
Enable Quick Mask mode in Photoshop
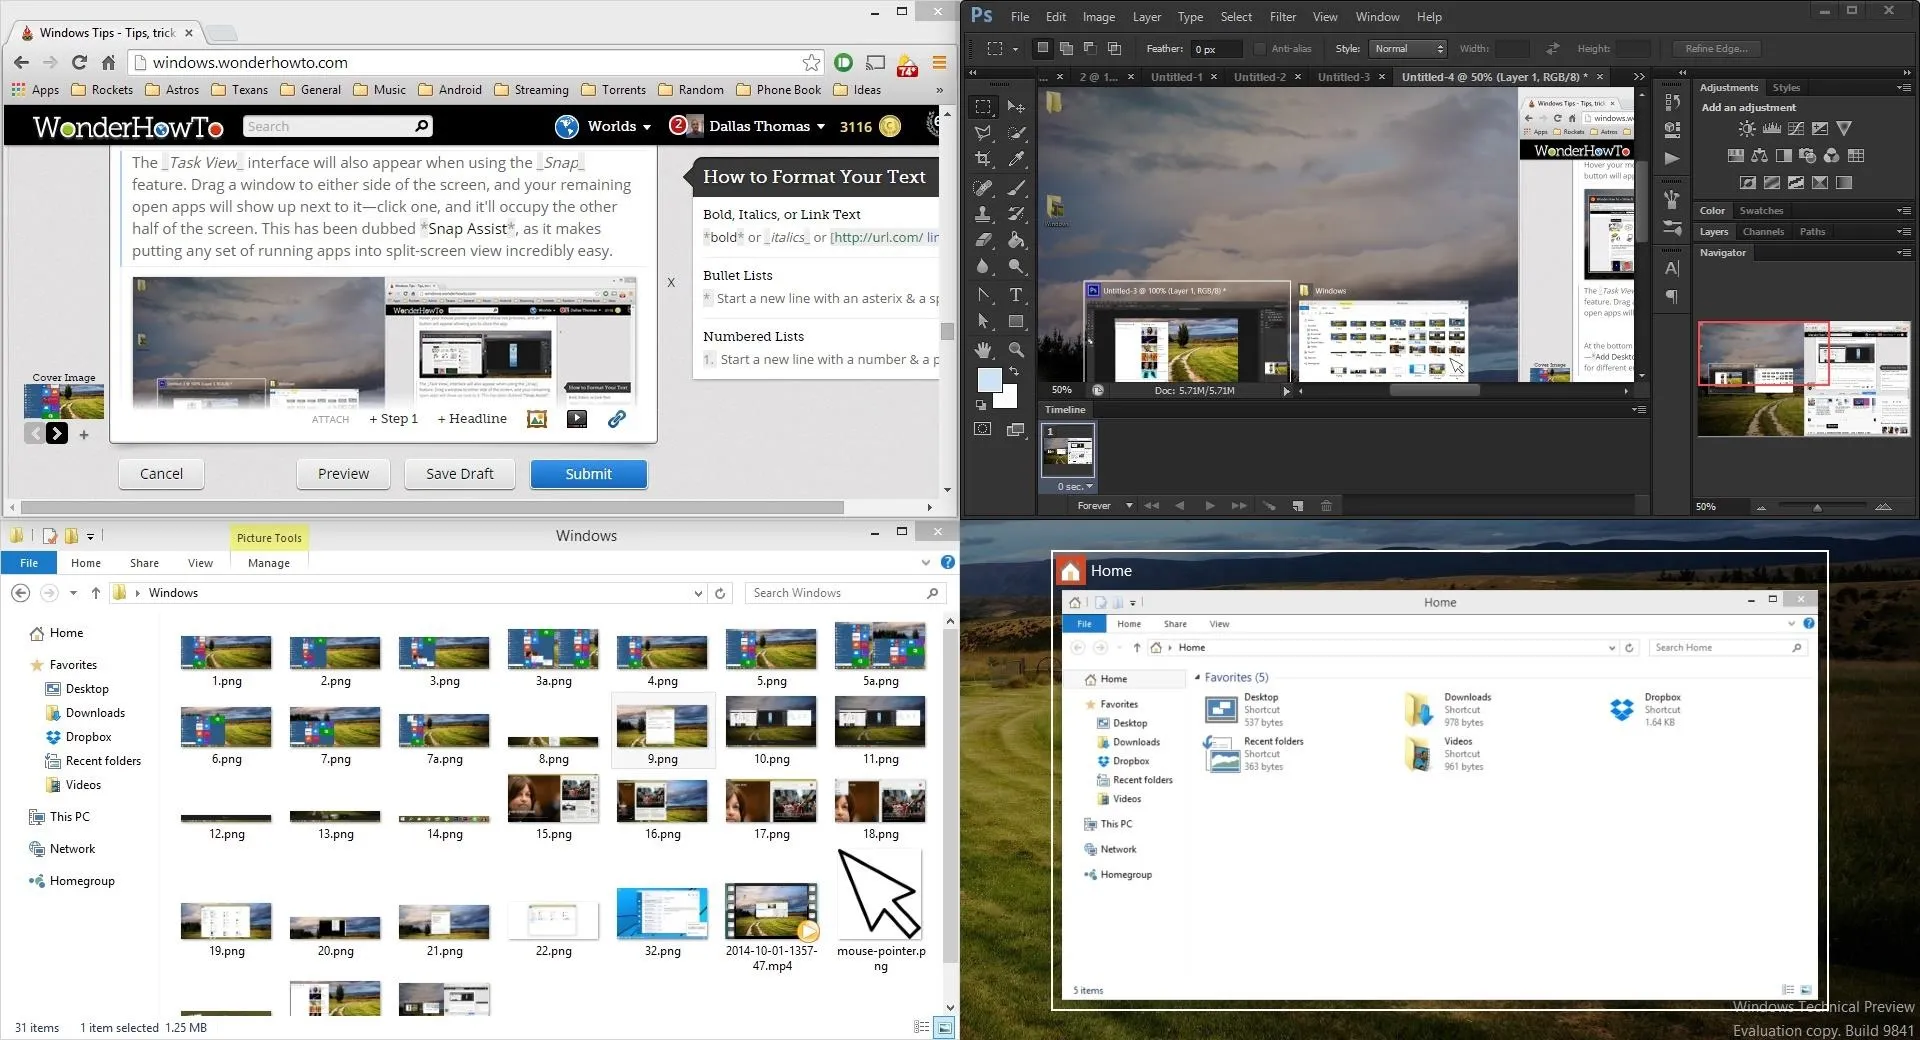(x=983, y=429)
